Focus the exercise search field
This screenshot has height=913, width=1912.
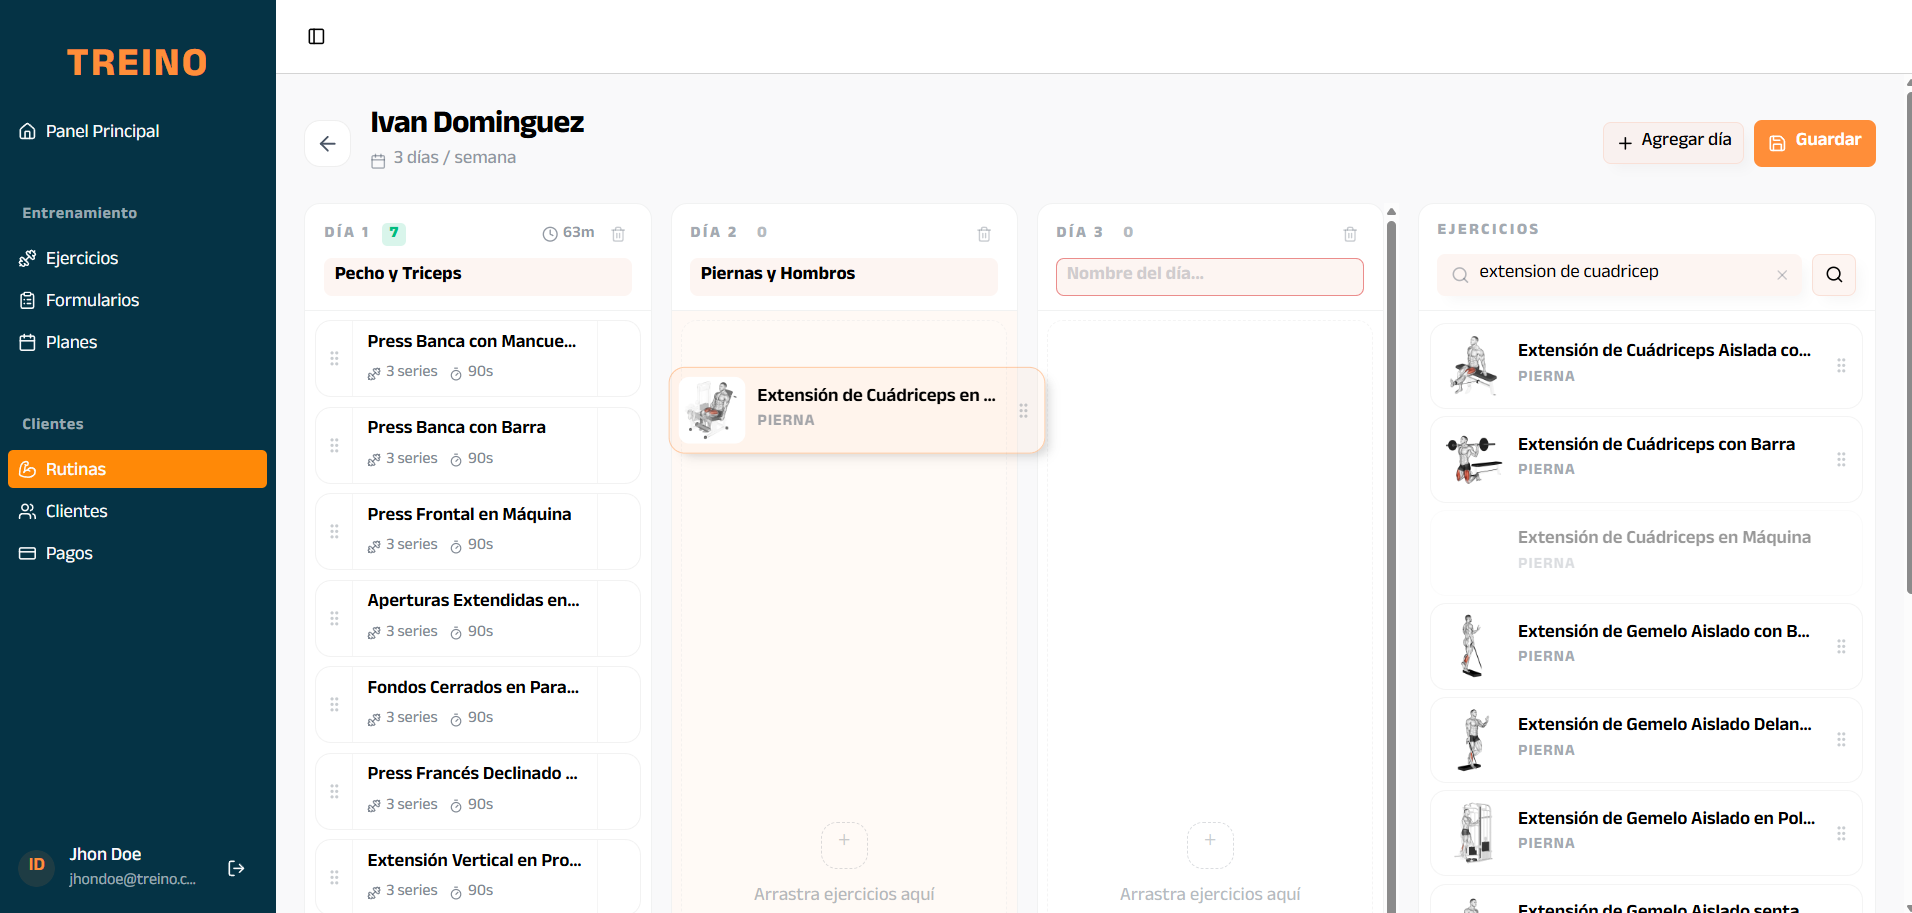(x=1619, y=275)
